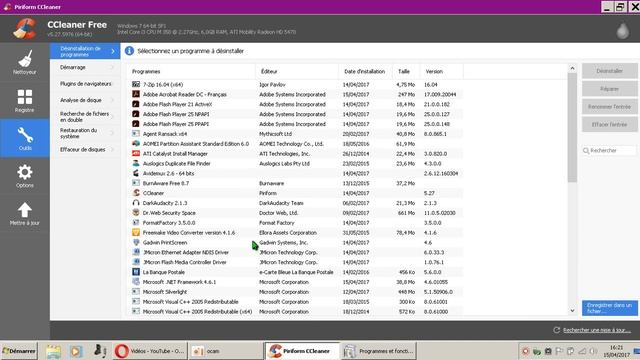Open Opera Vidéos - YouTube taskbar item
Screen dimensions: 640x360
[x=150, y=351]
